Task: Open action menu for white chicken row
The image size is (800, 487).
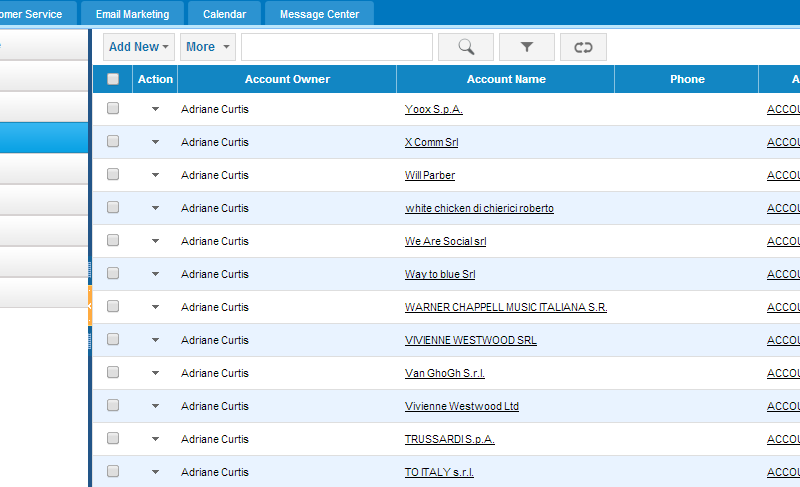Action: click(156, 208)
